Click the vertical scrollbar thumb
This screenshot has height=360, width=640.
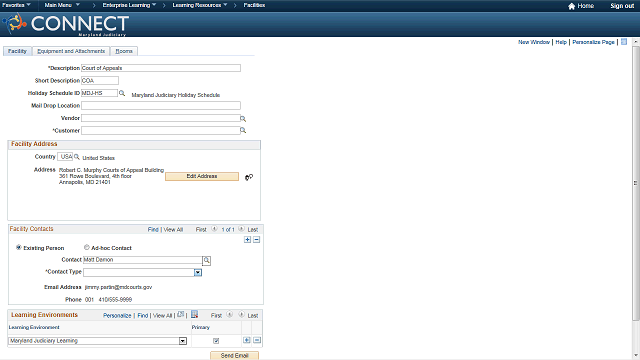pos(636,182)
